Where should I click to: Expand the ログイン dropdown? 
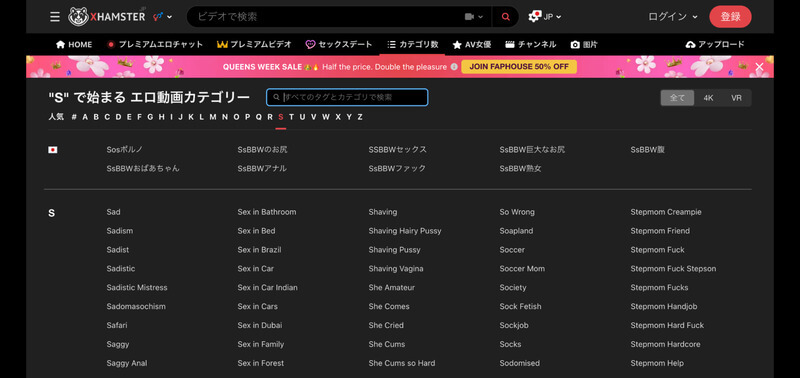tap(672, 17)
